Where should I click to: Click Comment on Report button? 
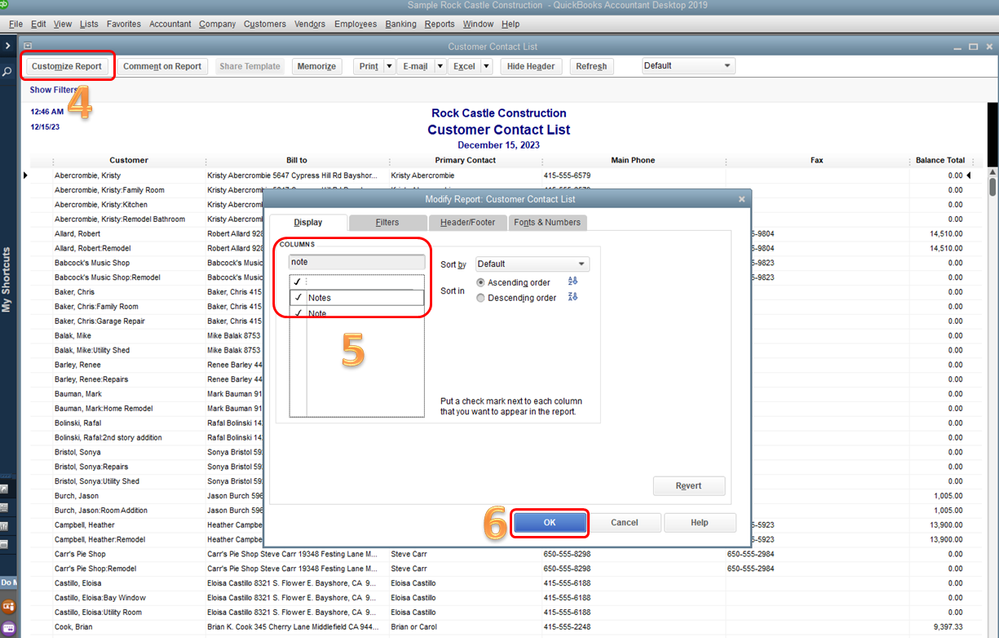162,66
